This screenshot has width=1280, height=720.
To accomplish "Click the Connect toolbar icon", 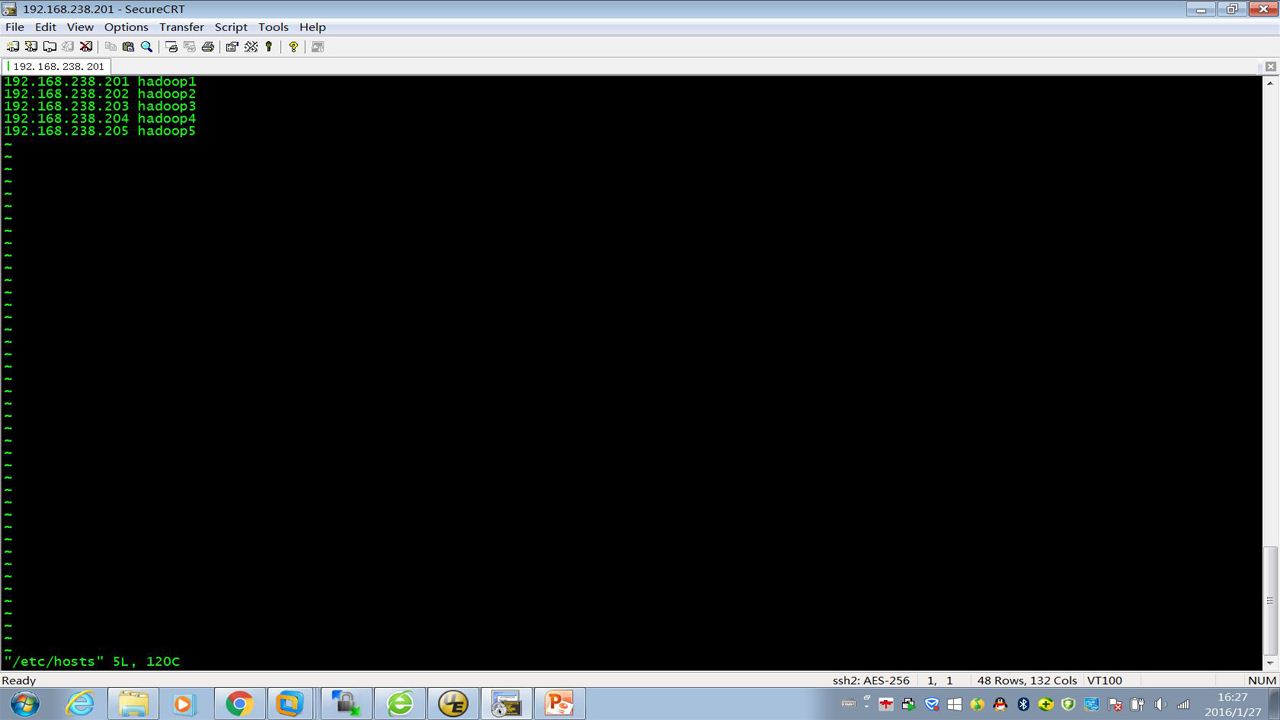I will (x=13, y=46).
